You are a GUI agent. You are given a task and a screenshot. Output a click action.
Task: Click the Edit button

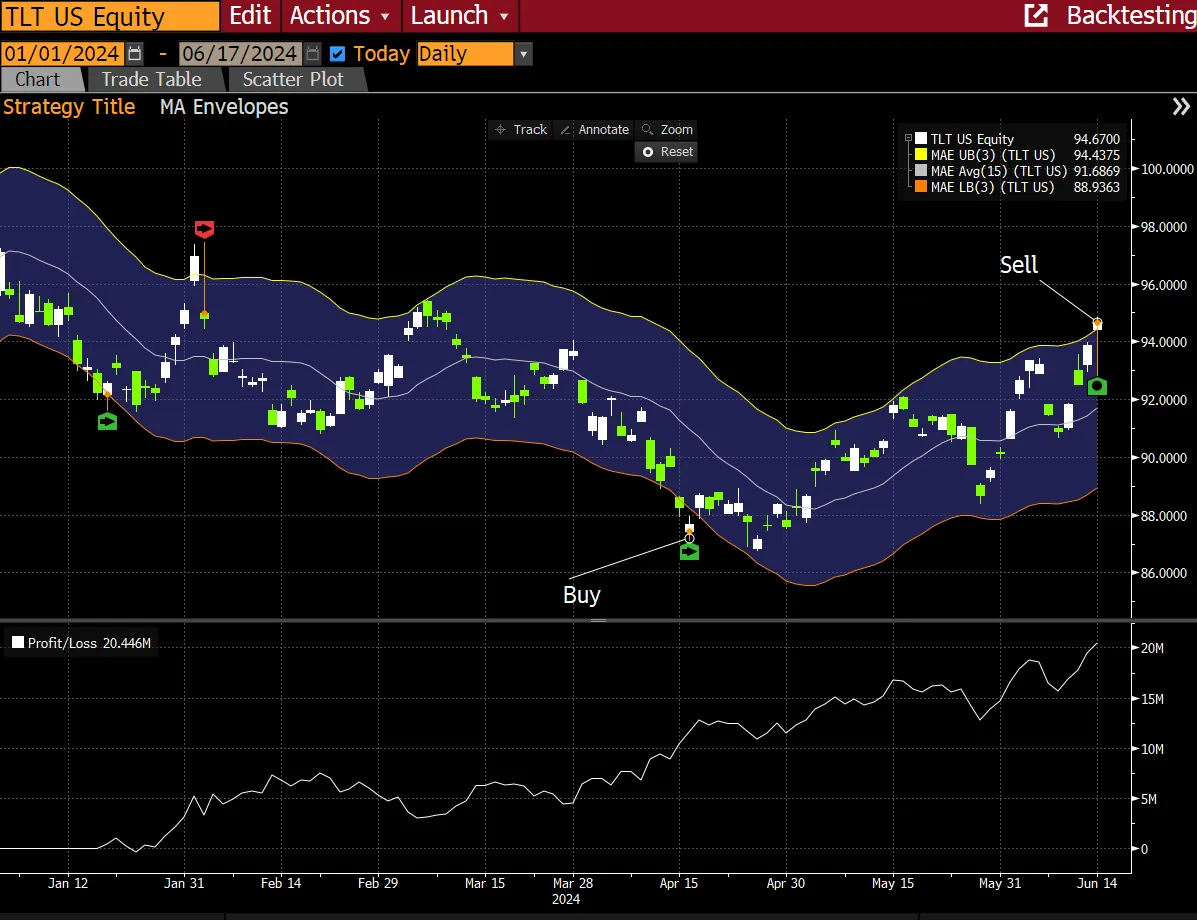coord(250,16)
